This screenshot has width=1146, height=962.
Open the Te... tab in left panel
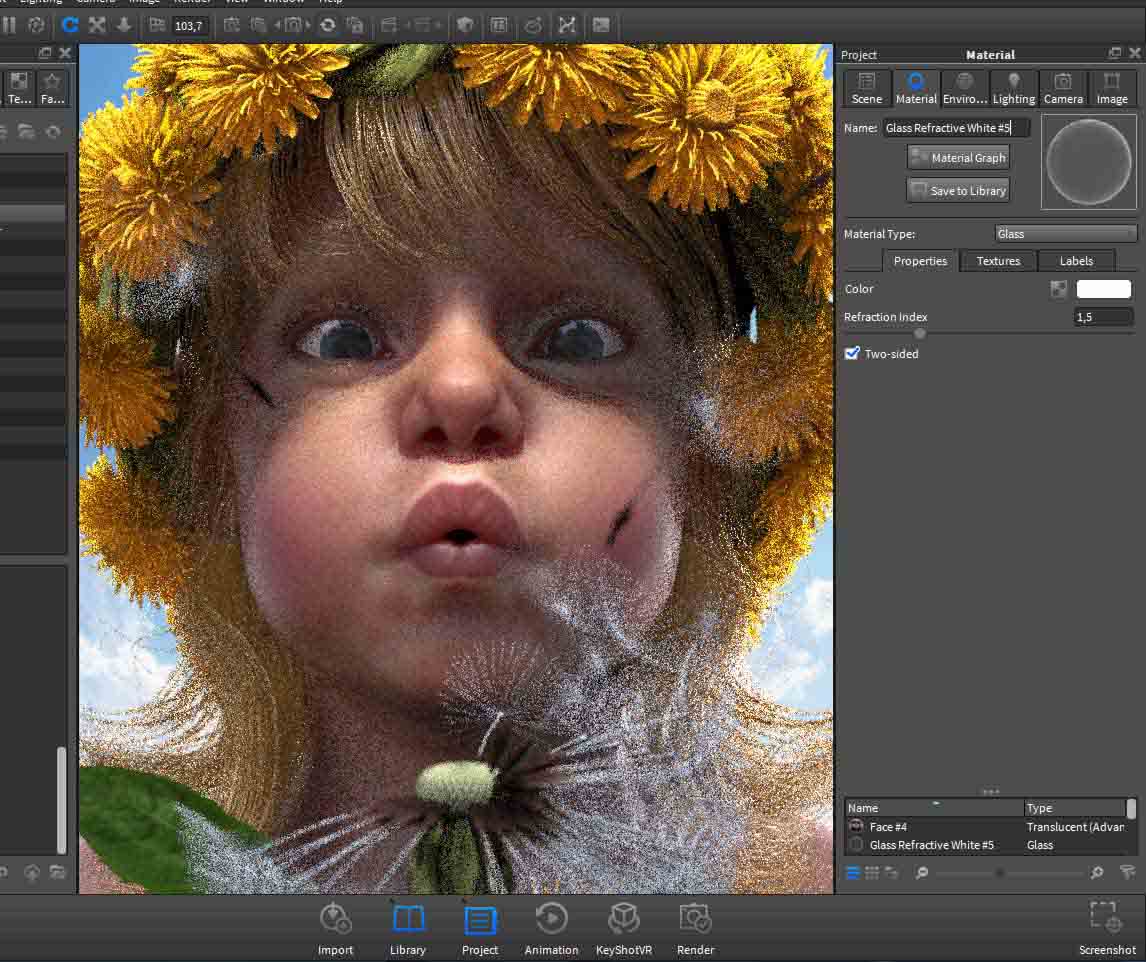tap(19, 88)
